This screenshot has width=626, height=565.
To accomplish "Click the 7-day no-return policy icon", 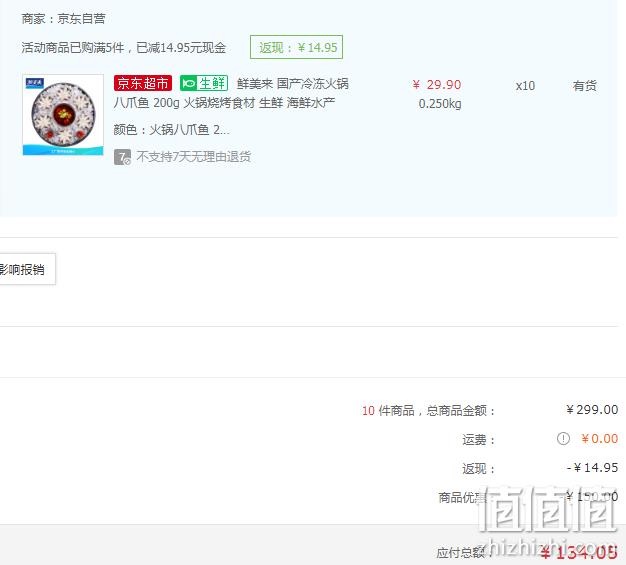I will [122, 157].
